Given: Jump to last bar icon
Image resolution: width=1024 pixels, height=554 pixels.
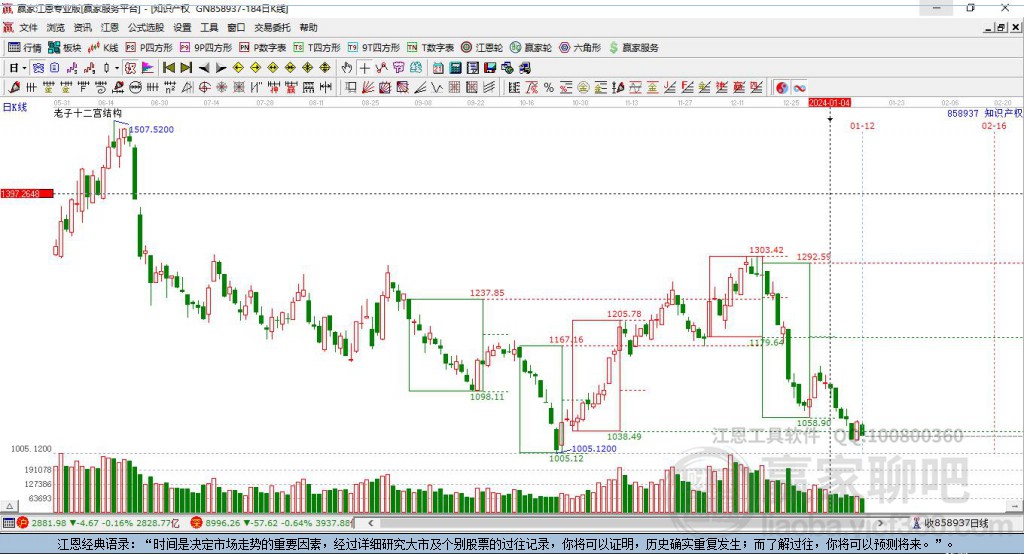Looking at the screenshot, I should 186,68.
